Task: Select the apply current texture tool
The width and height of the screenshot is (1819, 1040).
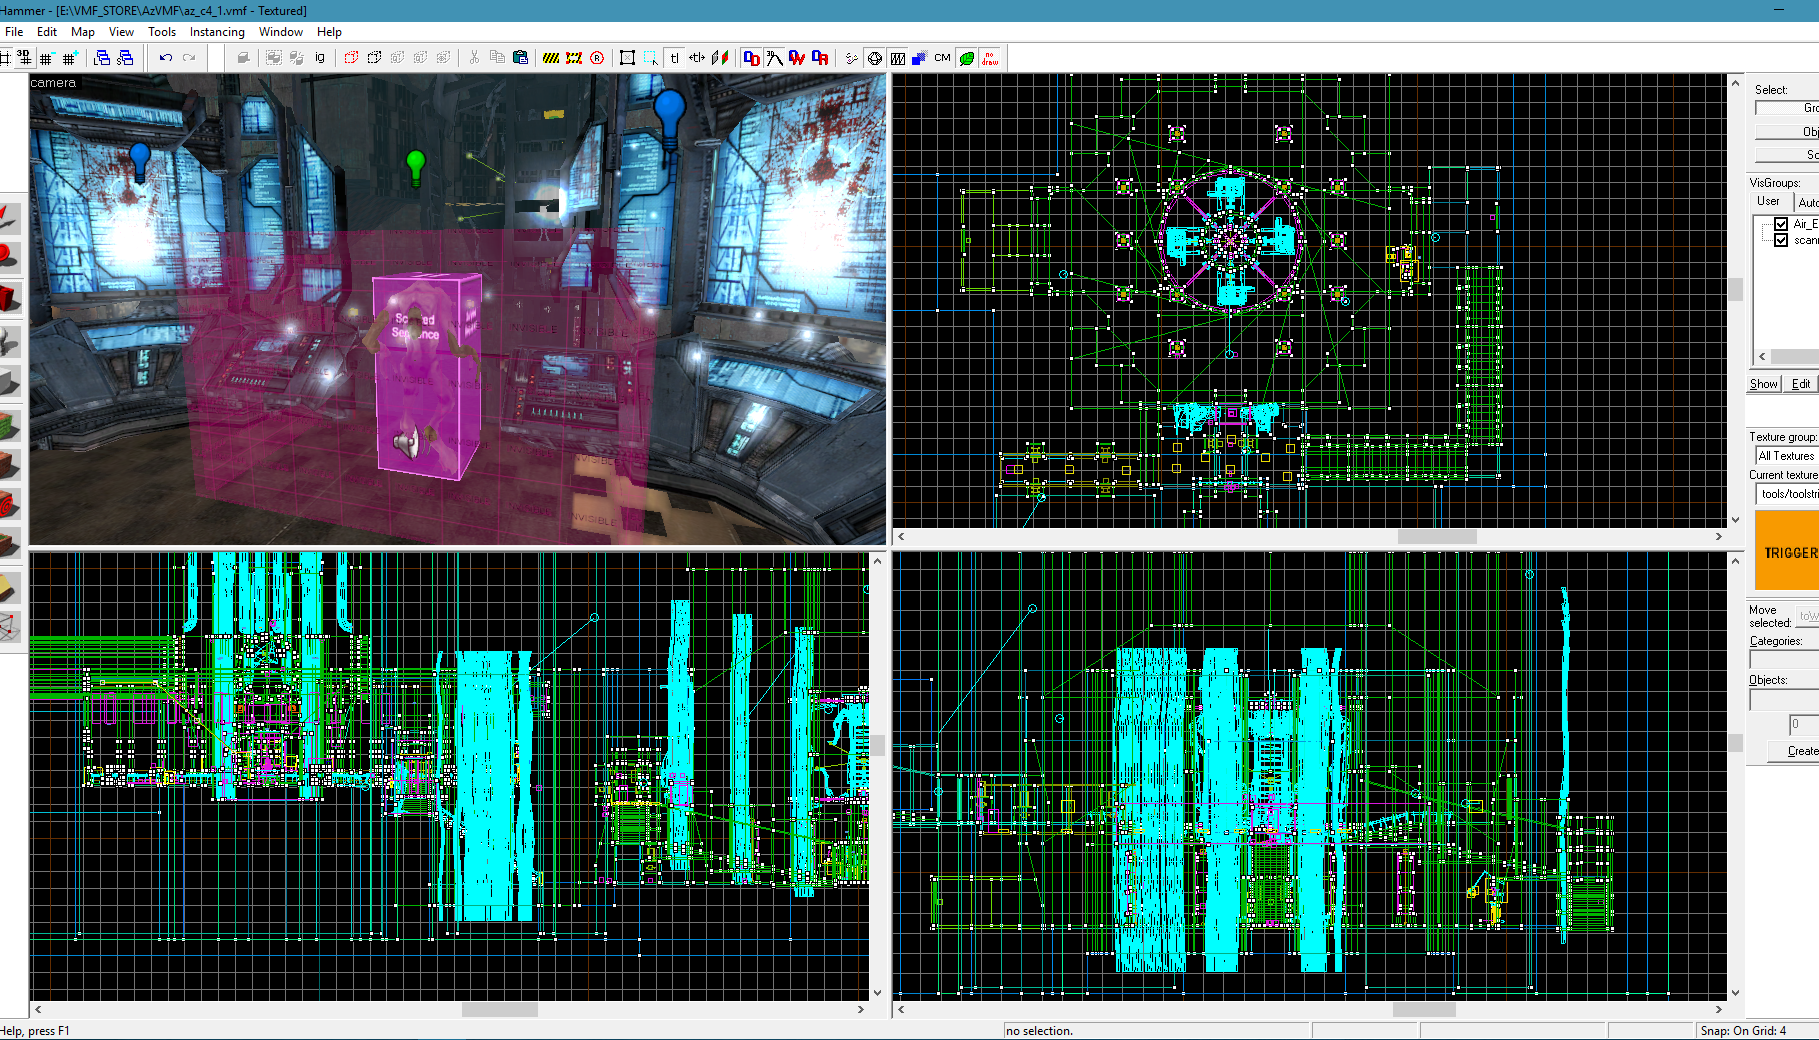Action: 10,465
